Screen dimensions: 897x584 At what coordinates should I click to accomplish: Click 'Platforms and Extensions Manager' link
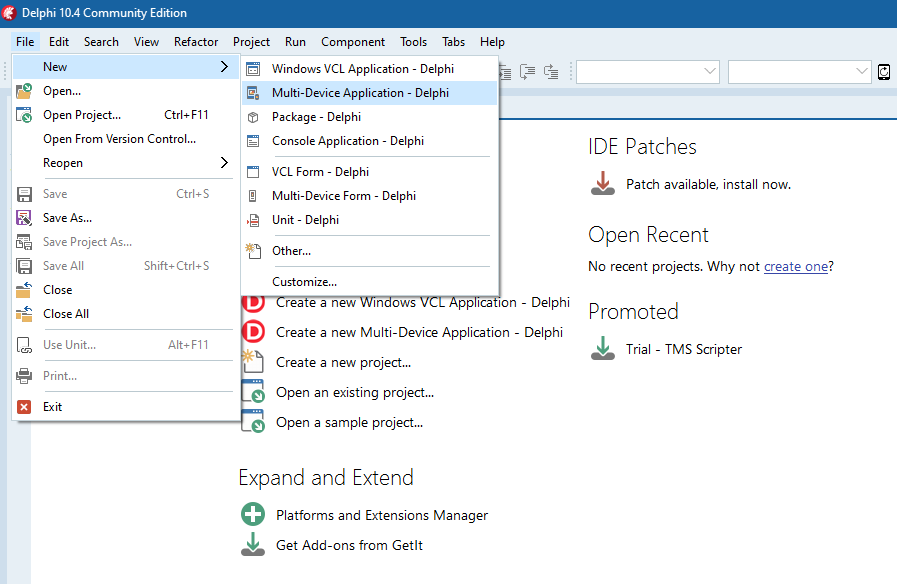pos(382,515)
